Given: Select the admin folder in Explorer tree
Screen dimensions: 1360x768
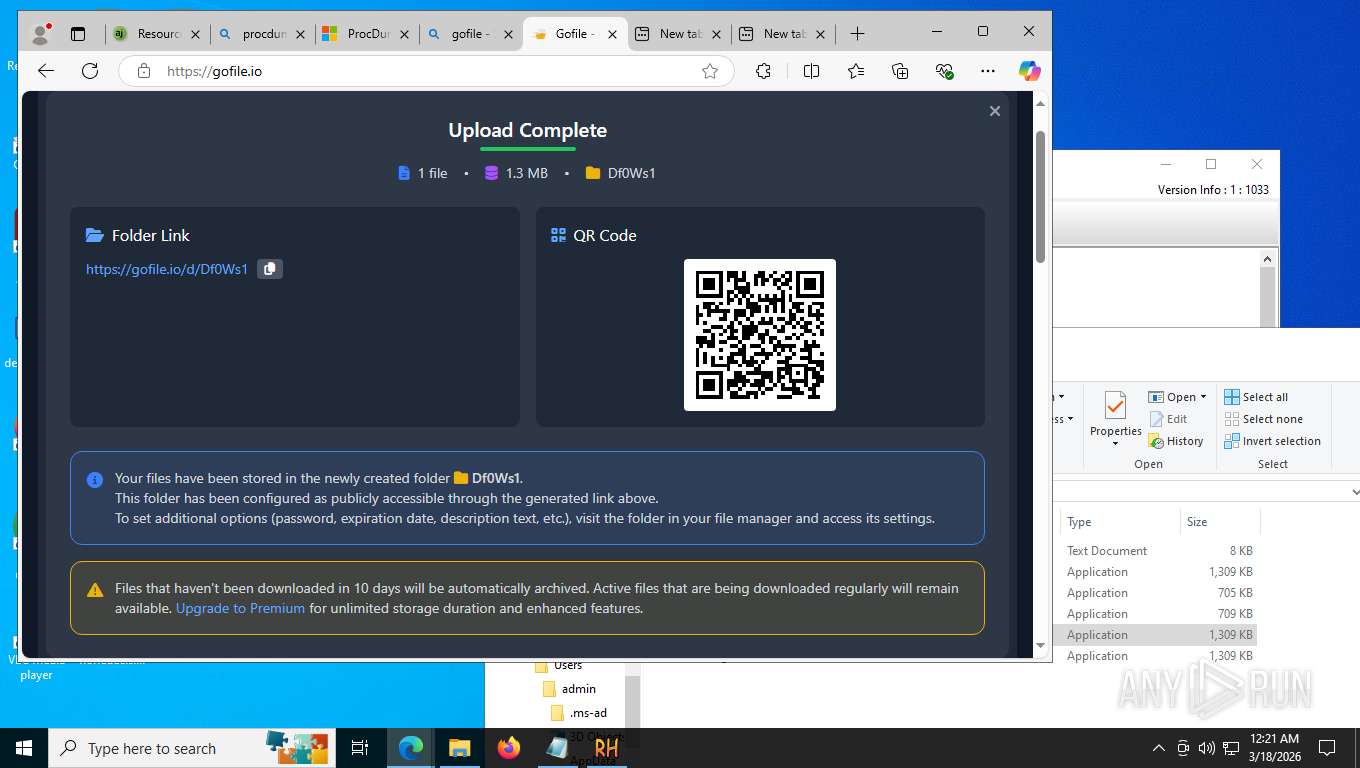Looking at the screenshot, I should tap(578, 689).
